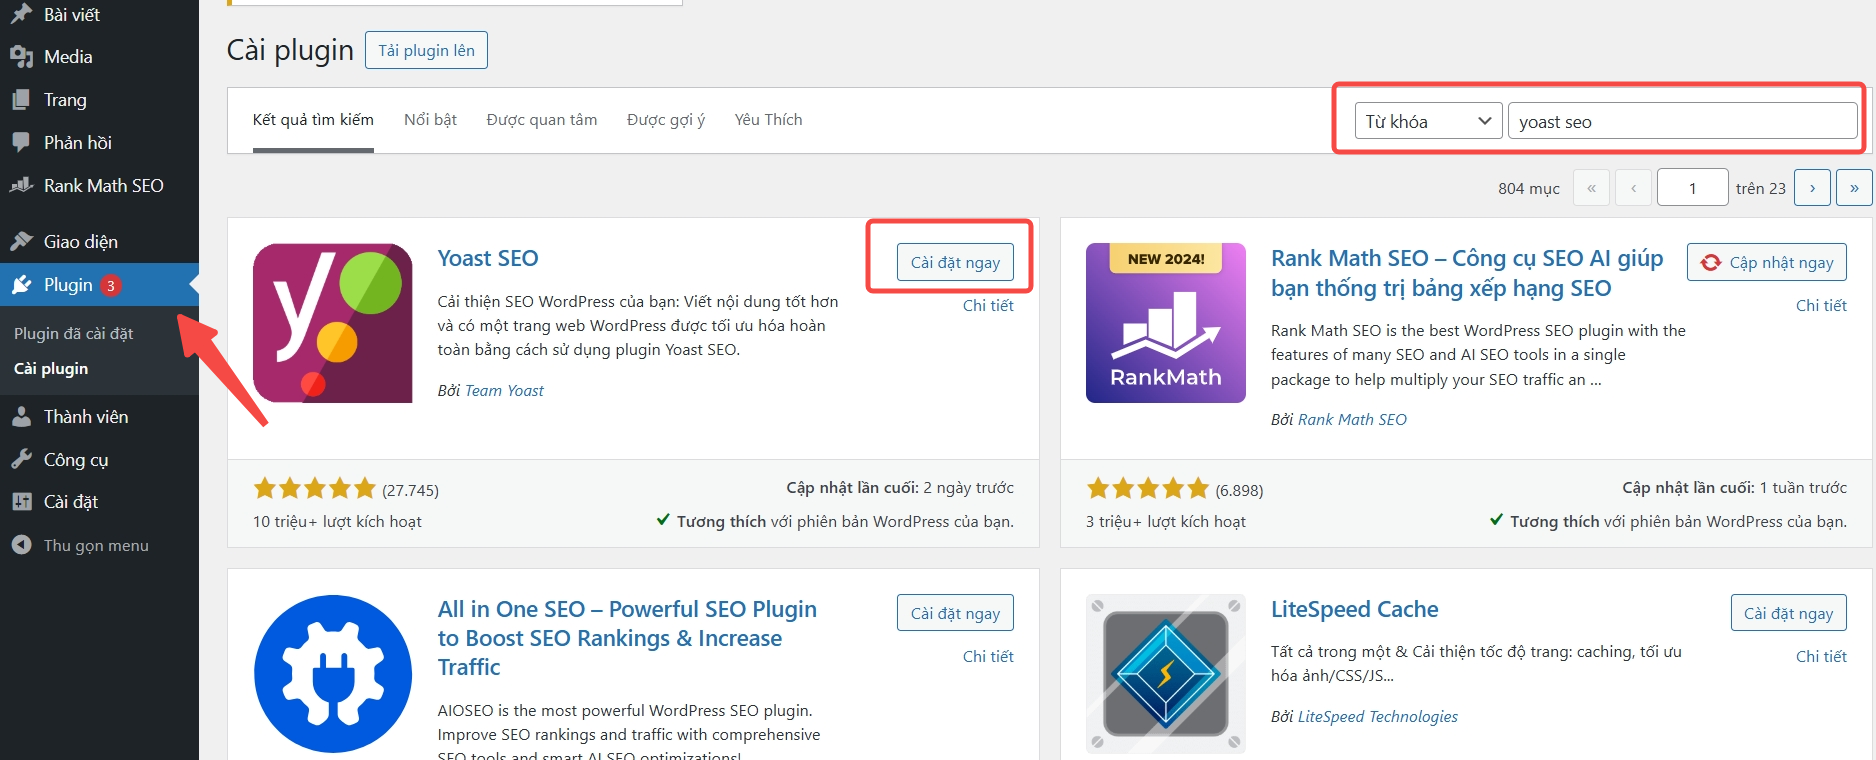Image resolution: width=1876 pixels, height=760 pixels.
Task: Open Plugin đã cài đặt submenu
Action: pos(74,333)
